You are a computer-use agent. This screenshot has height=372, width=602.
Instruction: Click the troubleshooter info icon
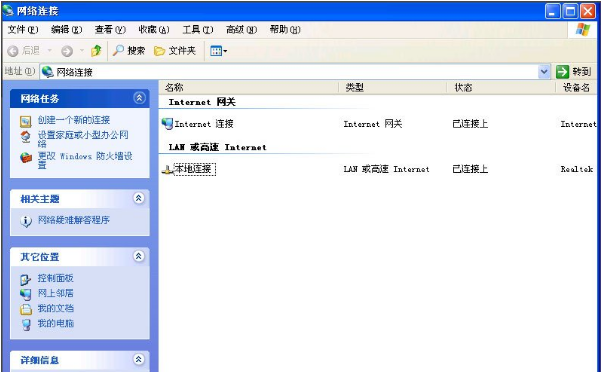coord(26,221)
